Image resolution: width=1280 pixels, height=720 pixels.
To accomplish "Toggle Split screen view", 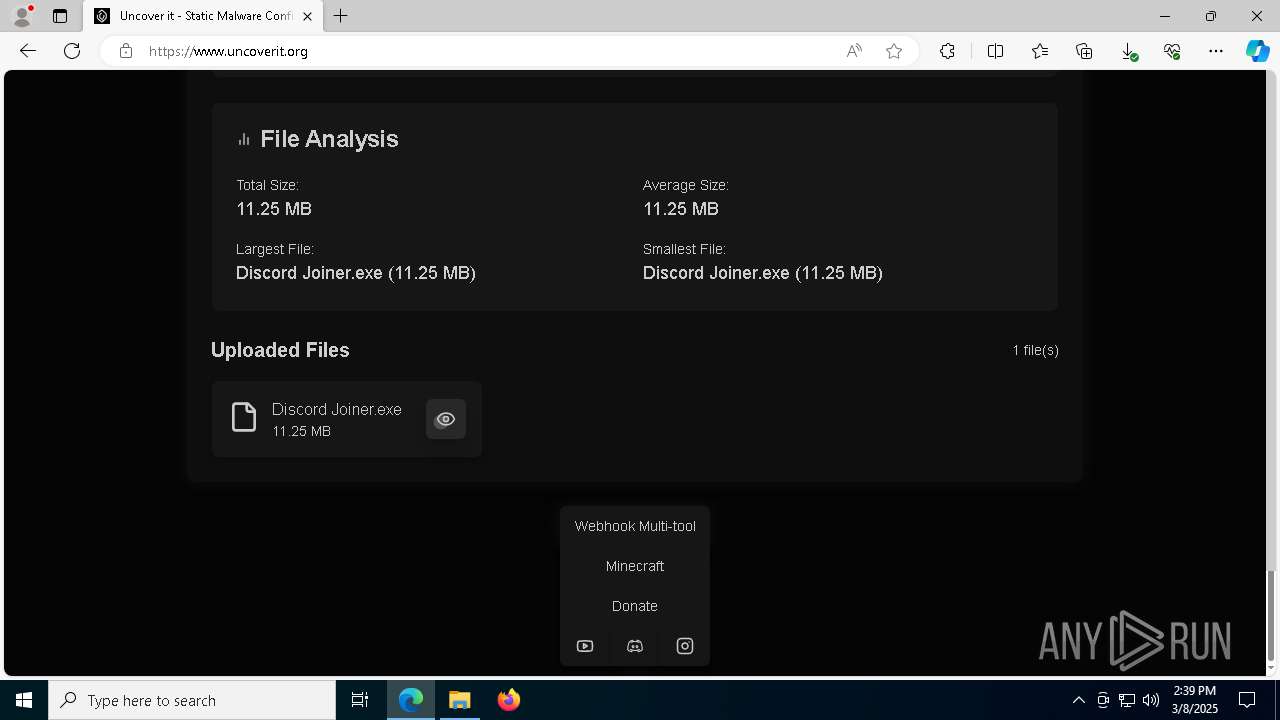I will (x=995, y=51).
